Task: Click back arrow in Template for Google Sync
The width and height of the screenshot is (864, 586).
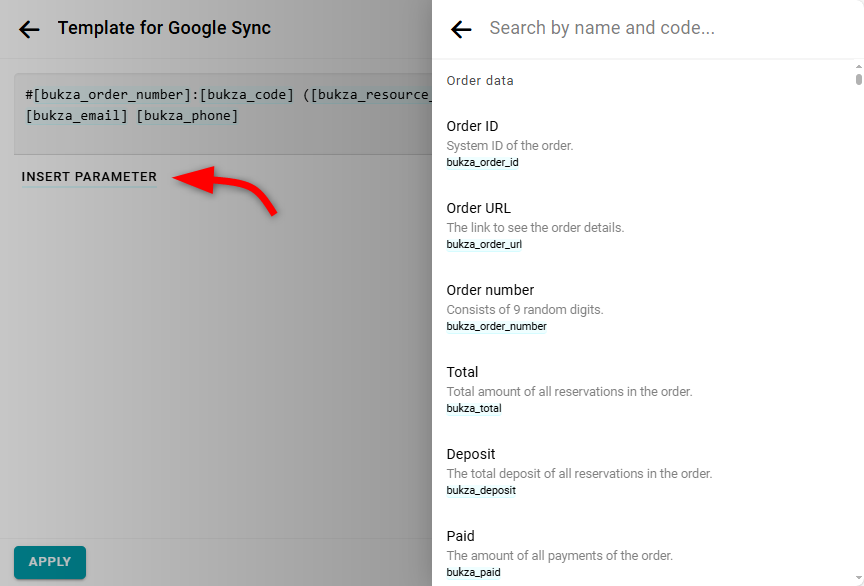Action: pos(29,29)
